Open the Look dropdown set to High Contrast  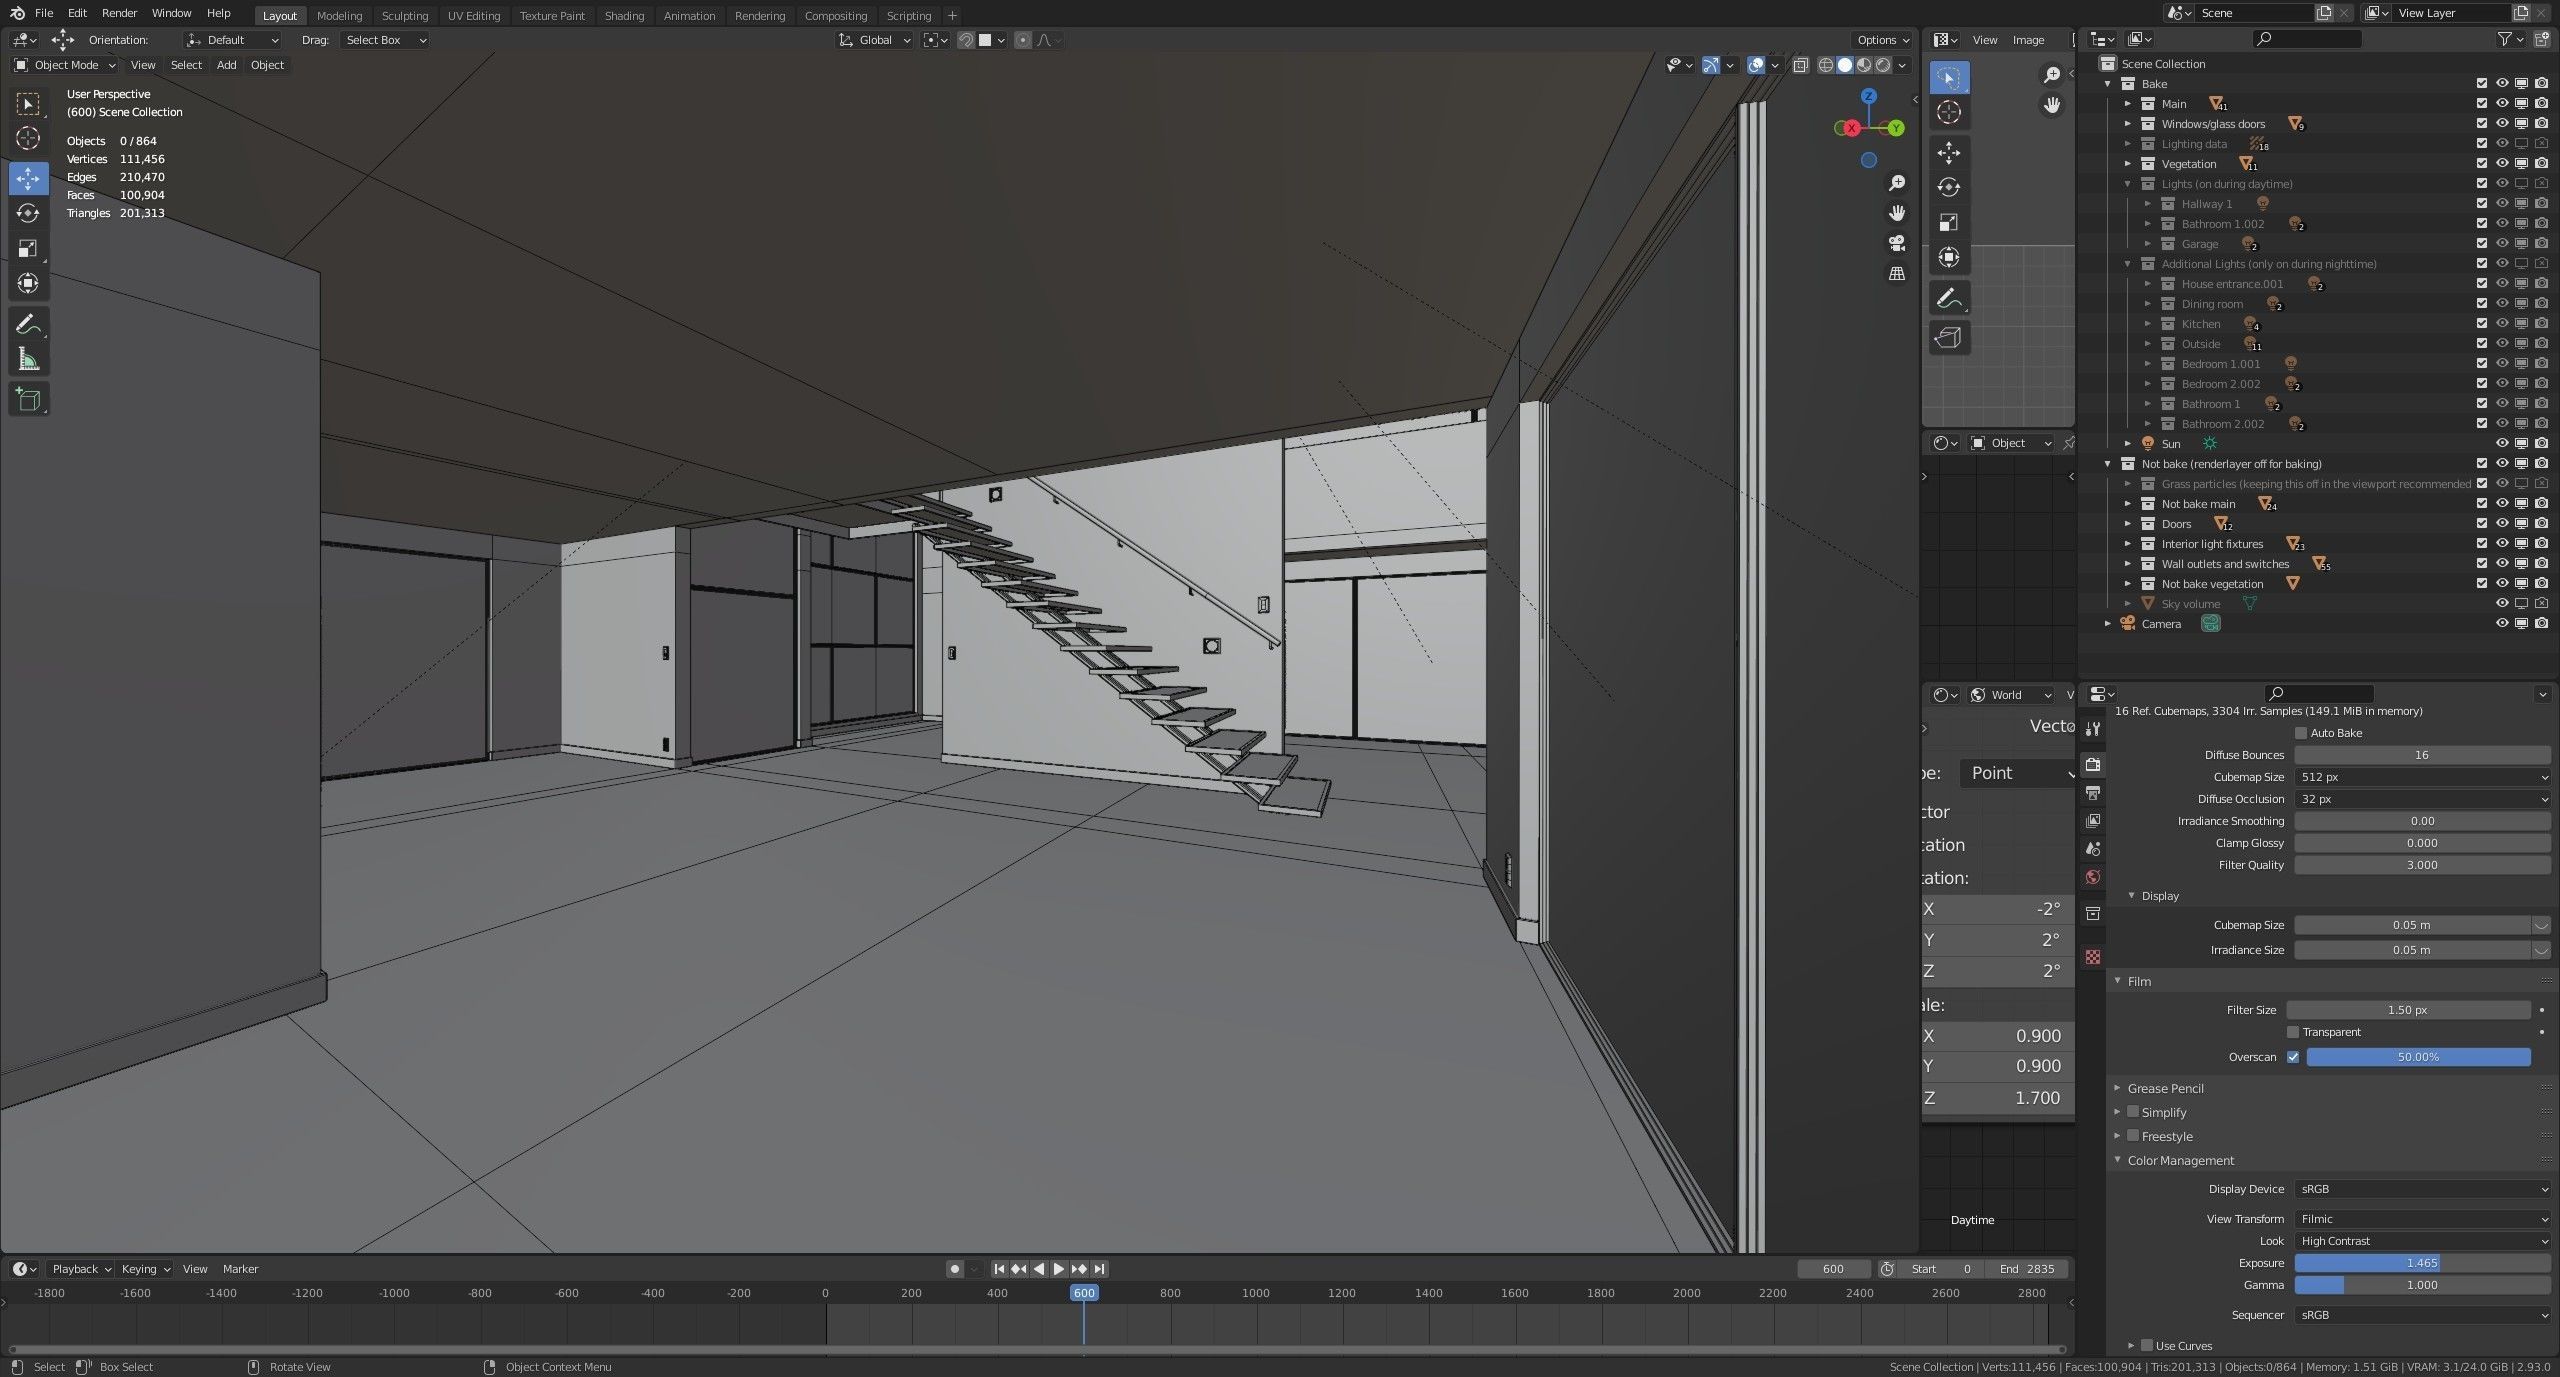2423,1241
